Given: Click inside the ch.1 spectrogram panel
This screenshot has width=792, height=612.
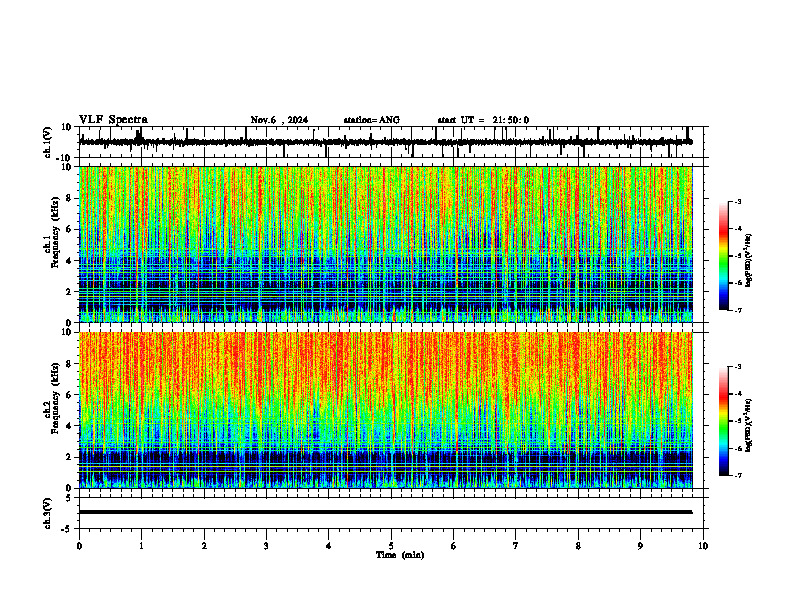Looking at the screenshot, I should point(386,244).
